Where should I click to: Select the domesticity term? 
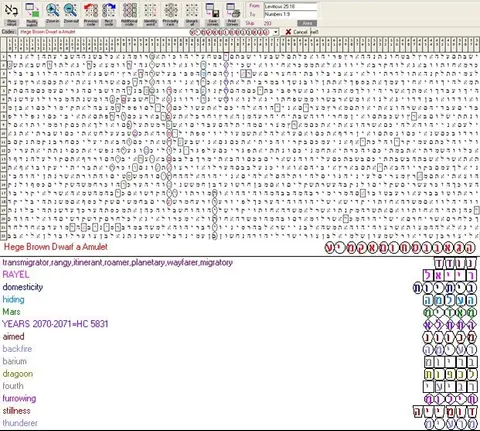click(23, 287)
